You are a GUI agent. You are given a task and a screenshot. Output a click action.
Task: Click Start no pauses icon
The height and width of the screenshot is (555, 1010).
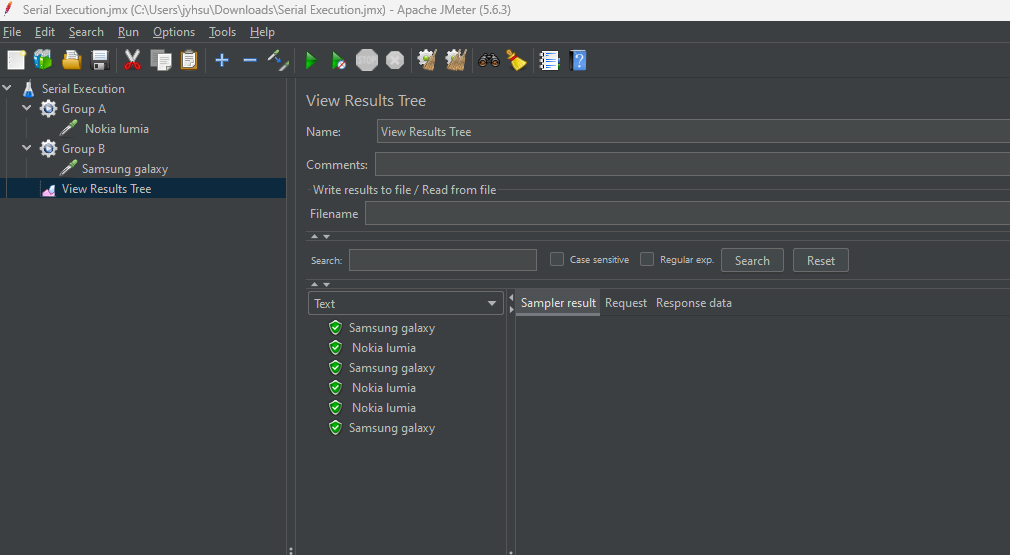click(338, 61)
